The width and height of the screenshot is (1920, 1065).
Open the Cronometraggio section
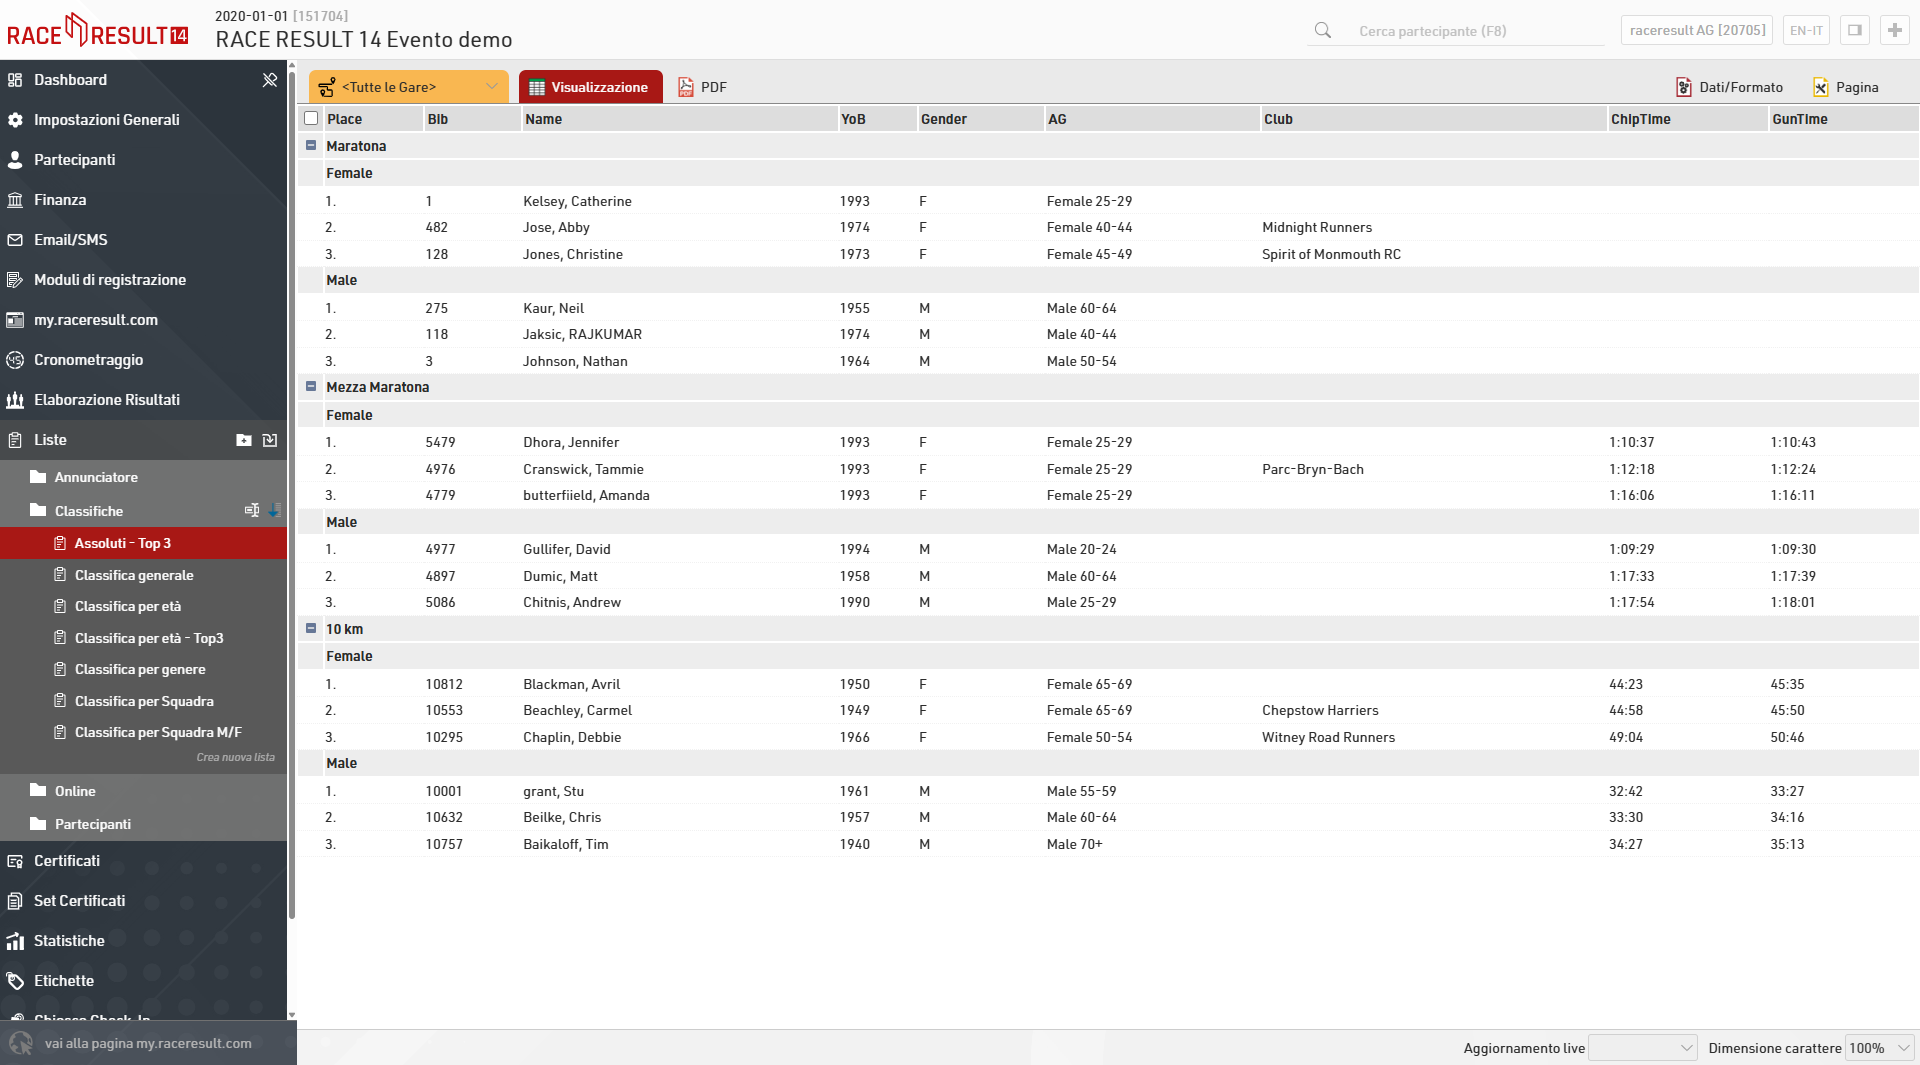click(88, 360)
